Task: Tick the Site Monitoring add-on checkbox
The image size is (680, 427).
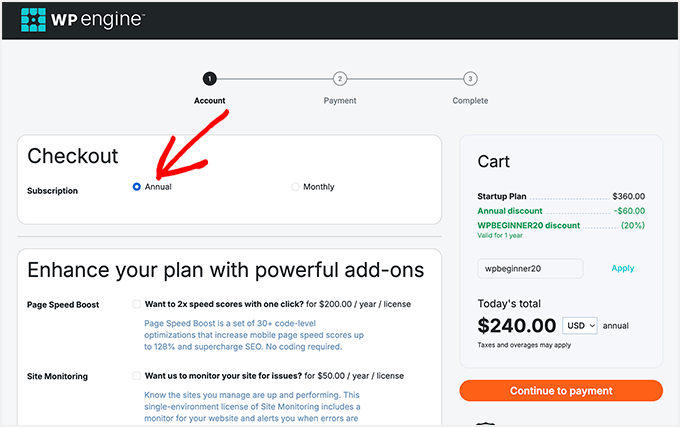Action: pos(136,376)
